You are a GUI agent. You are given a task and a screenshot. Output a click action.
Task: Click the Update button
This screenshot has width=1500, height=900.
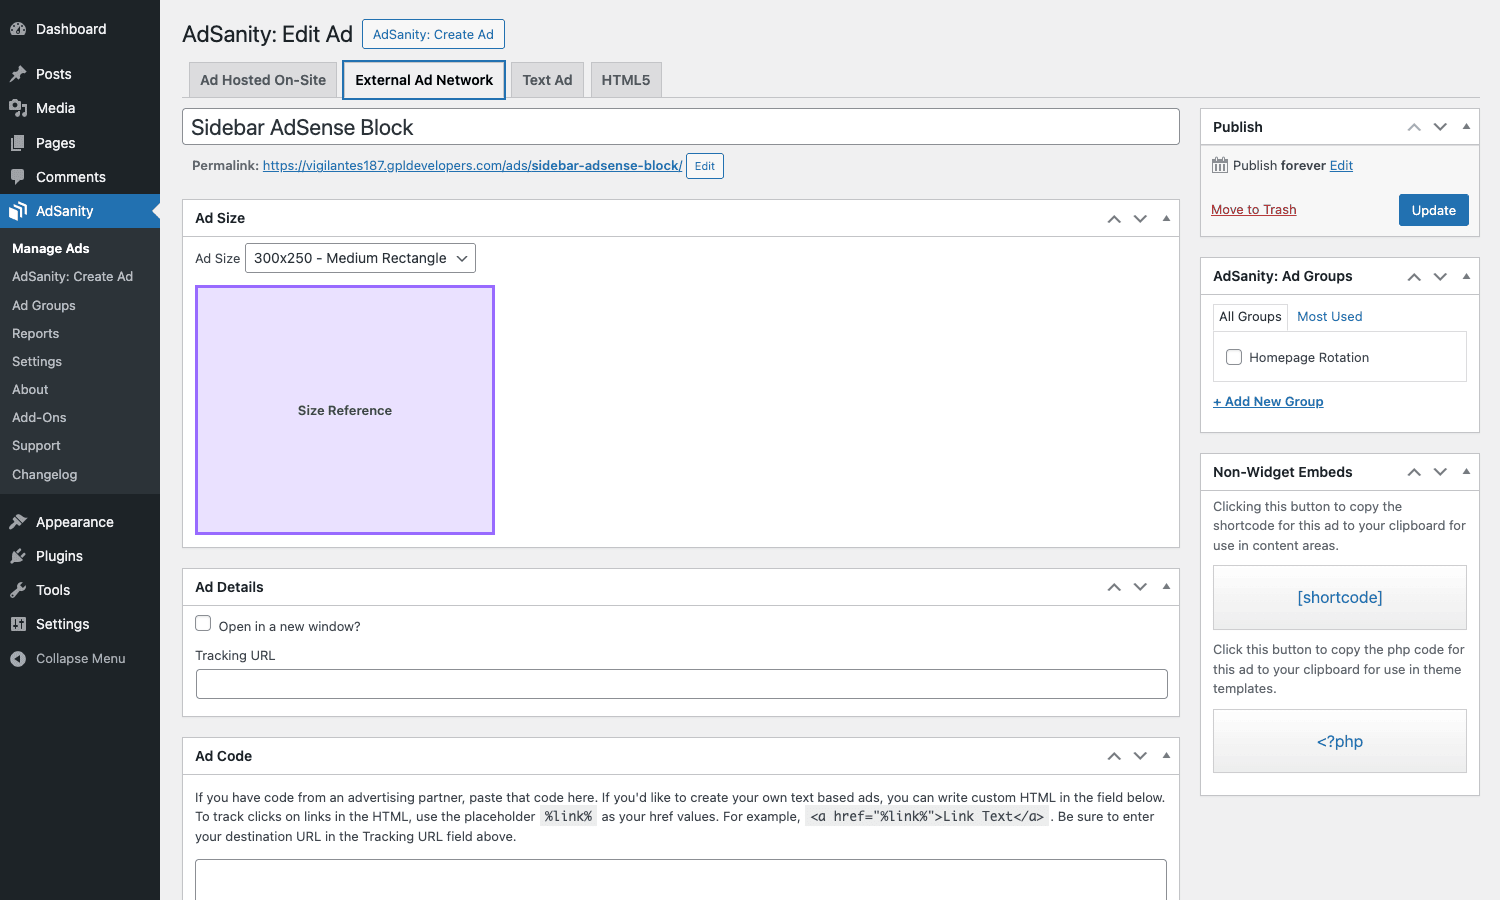1434,210
